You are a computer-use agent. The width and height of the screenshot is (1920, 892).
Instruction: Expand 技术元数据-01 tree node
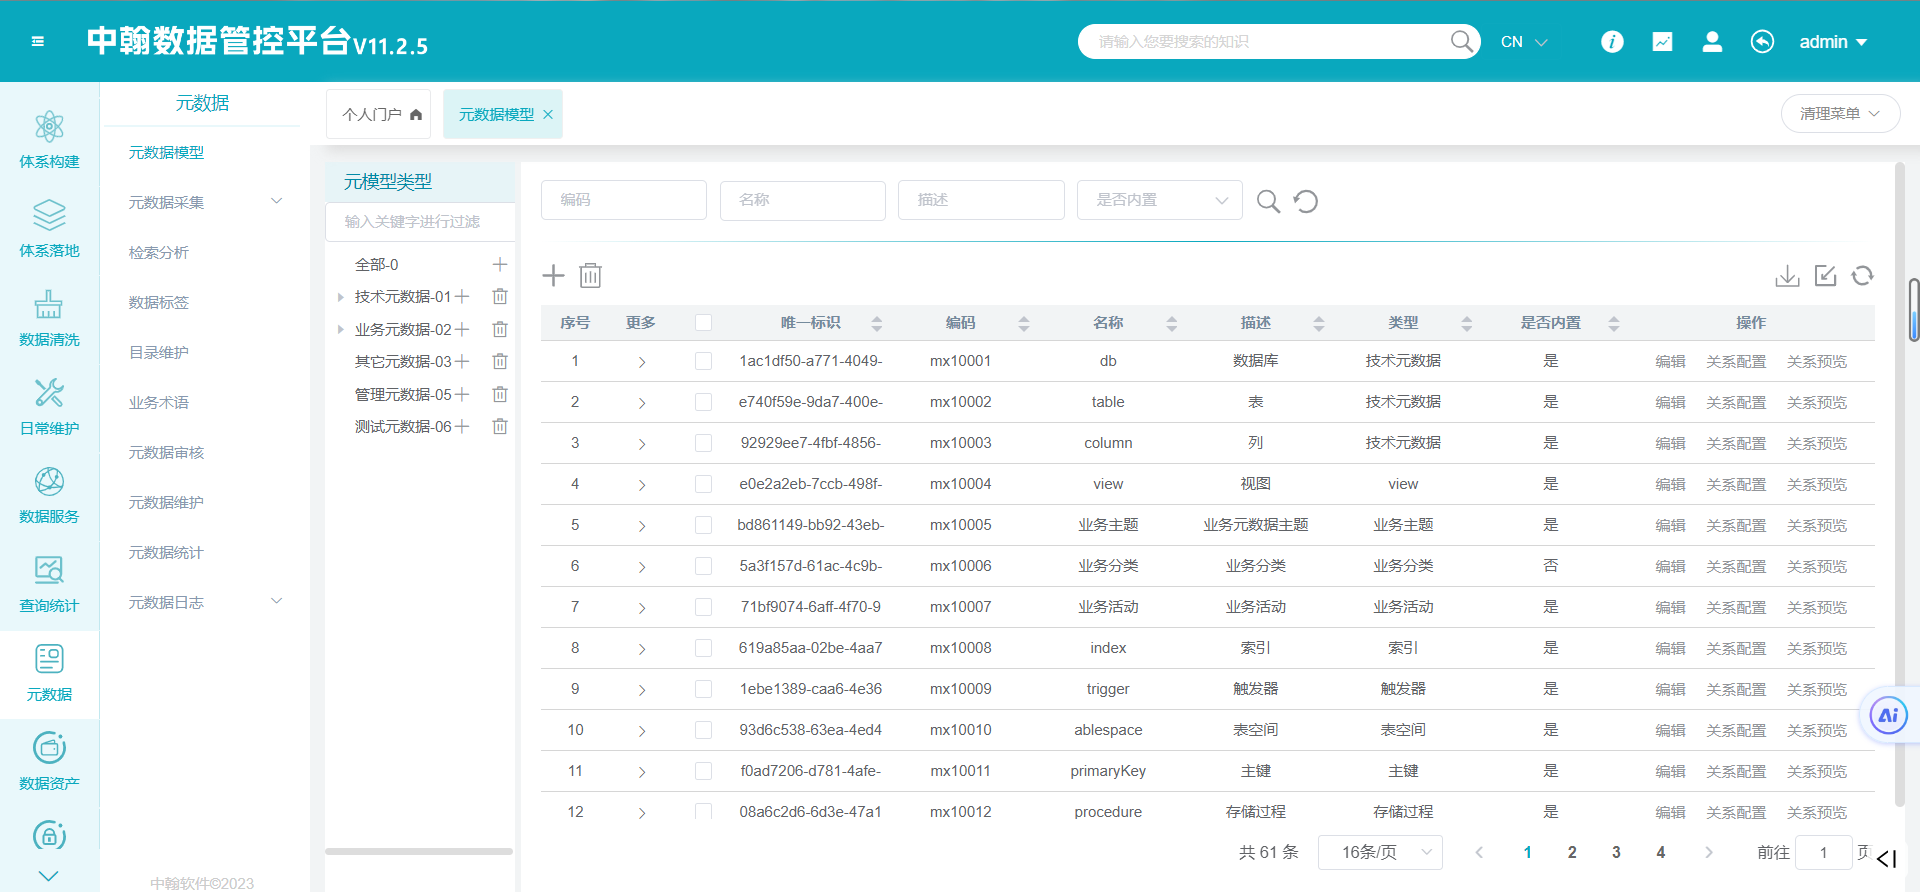tap(340, 297)
